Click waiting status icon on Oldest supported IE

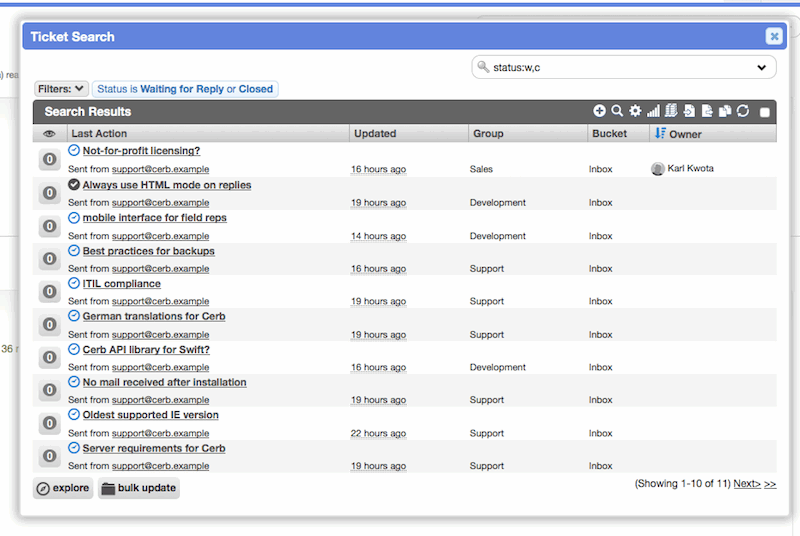tap(74, 414)
